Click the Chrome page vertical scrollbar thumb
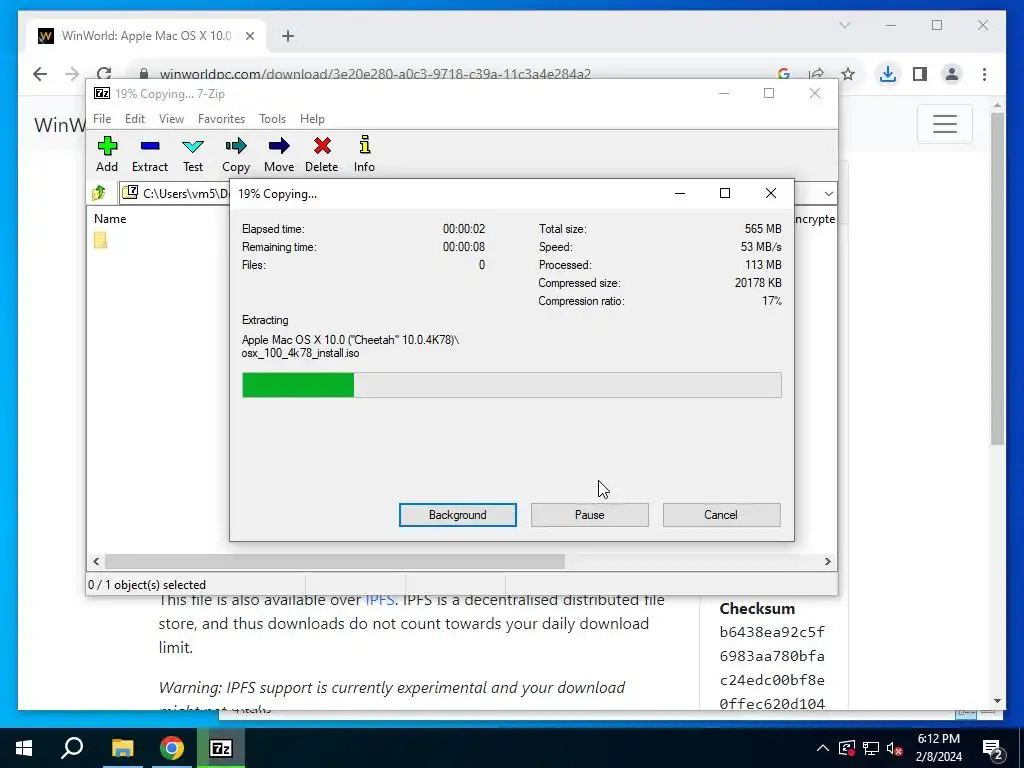Image resolution: width=1024 pixels, height=768 pixels. click(x=997, y=278)
